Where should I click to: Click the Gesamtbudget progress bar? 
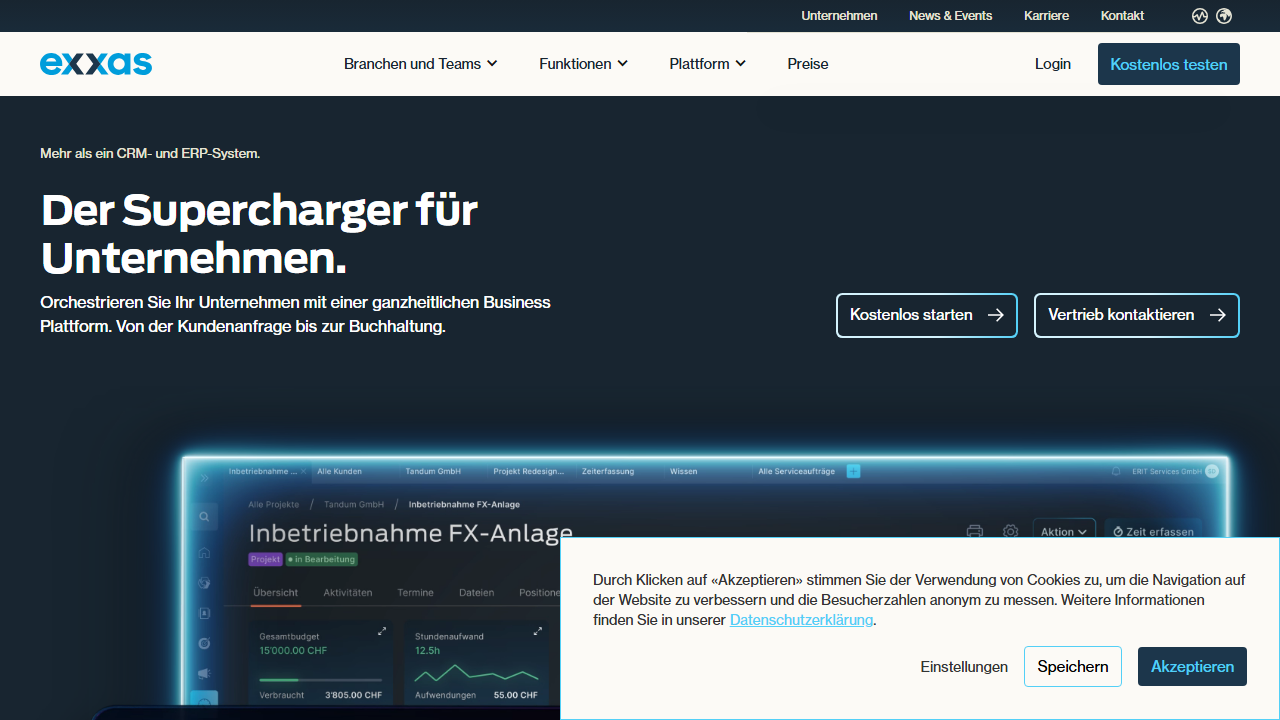click(321, 680)
